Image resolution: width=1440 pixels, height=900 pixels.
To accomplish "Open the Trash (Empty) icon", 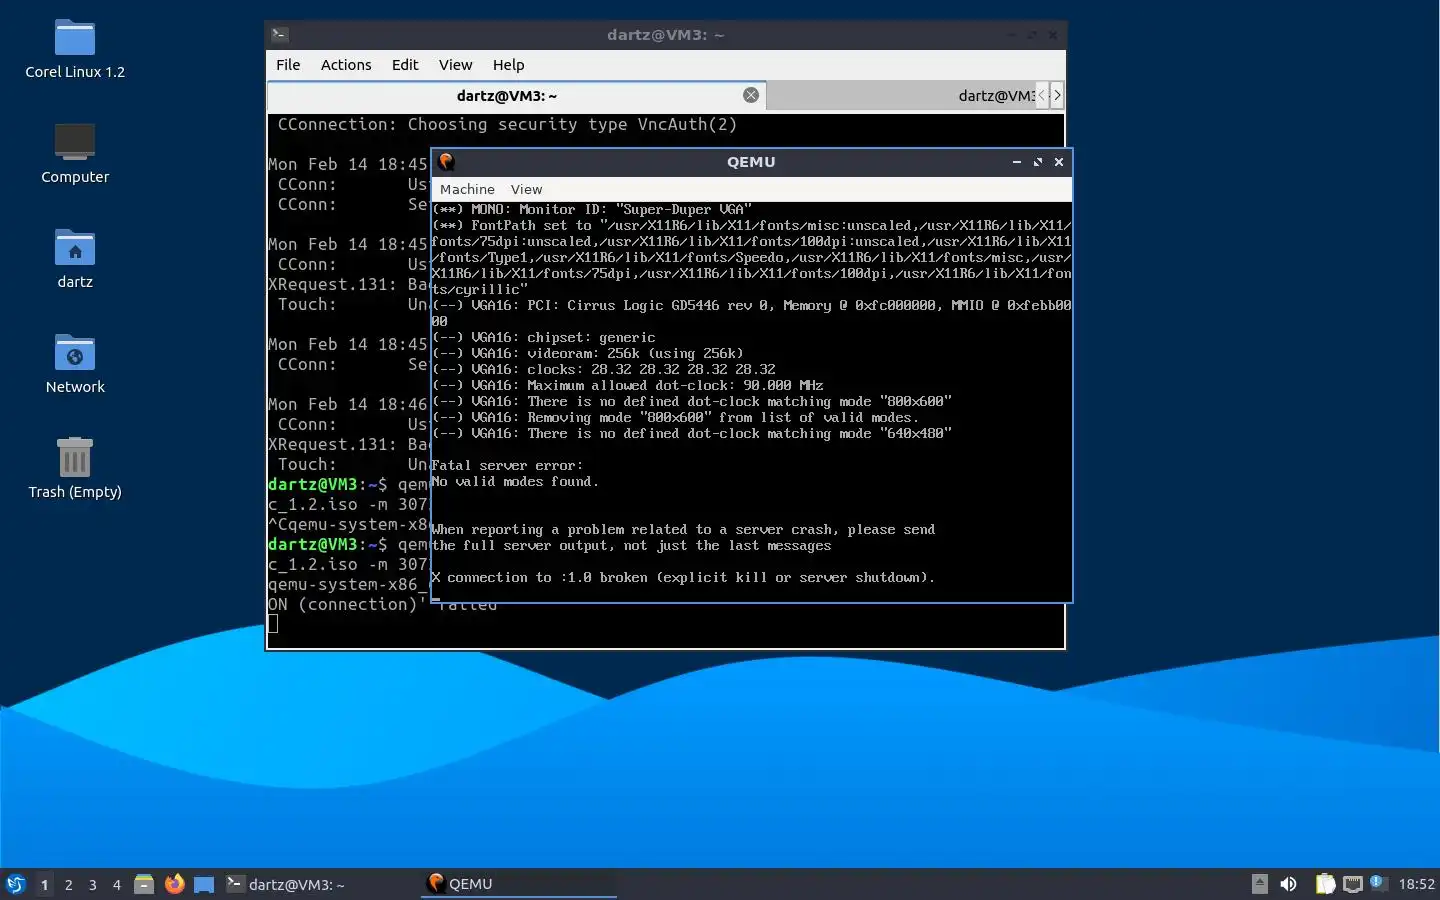I will (75, 468).
